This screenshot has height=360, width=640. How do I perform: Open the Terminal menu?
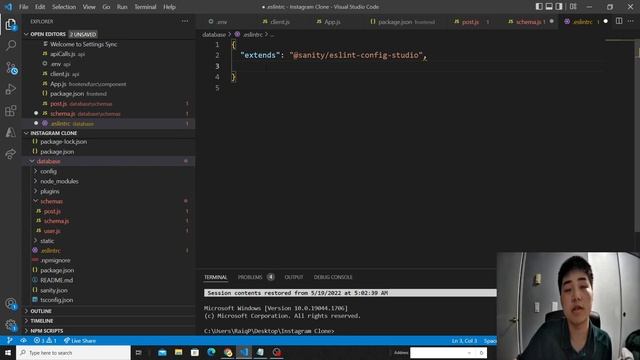(145, 7)
